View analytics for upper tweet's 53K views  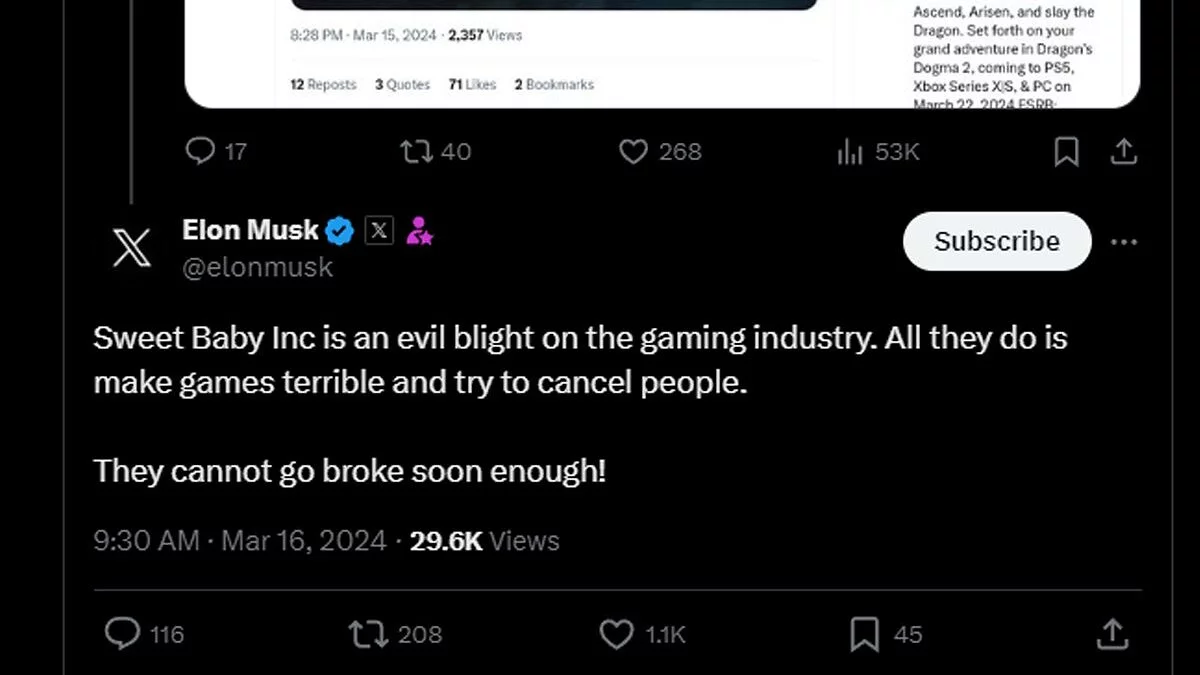coord(850,151)
